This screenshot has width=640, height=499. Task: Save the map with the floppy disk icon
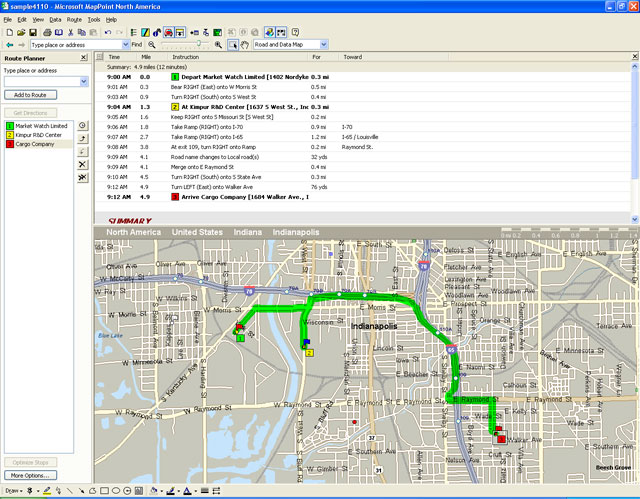tap(33, 32)
